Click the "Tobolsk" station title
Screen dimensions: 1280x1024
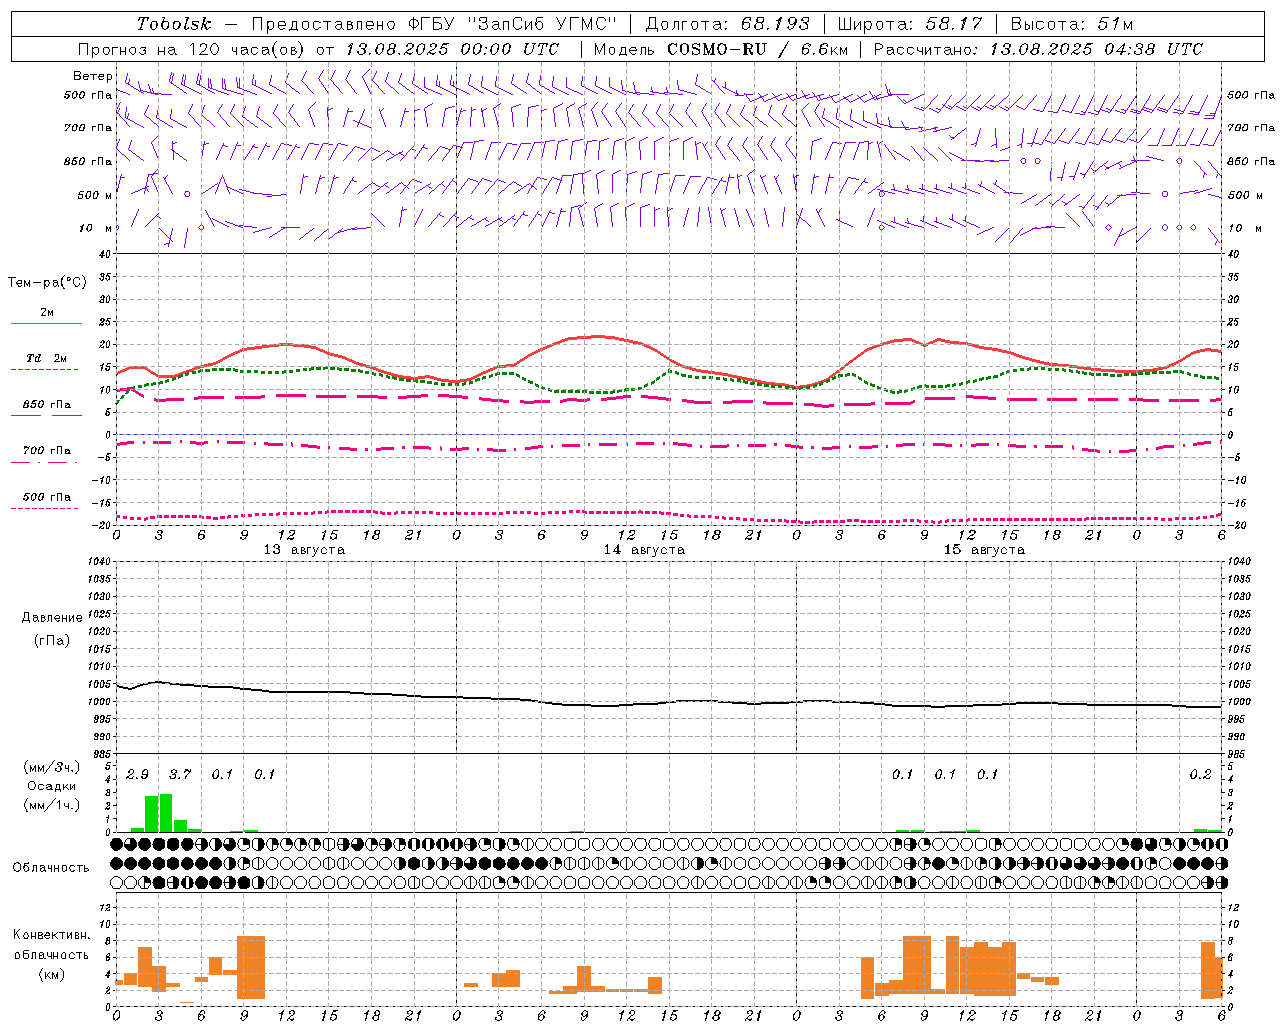[174, 24]
